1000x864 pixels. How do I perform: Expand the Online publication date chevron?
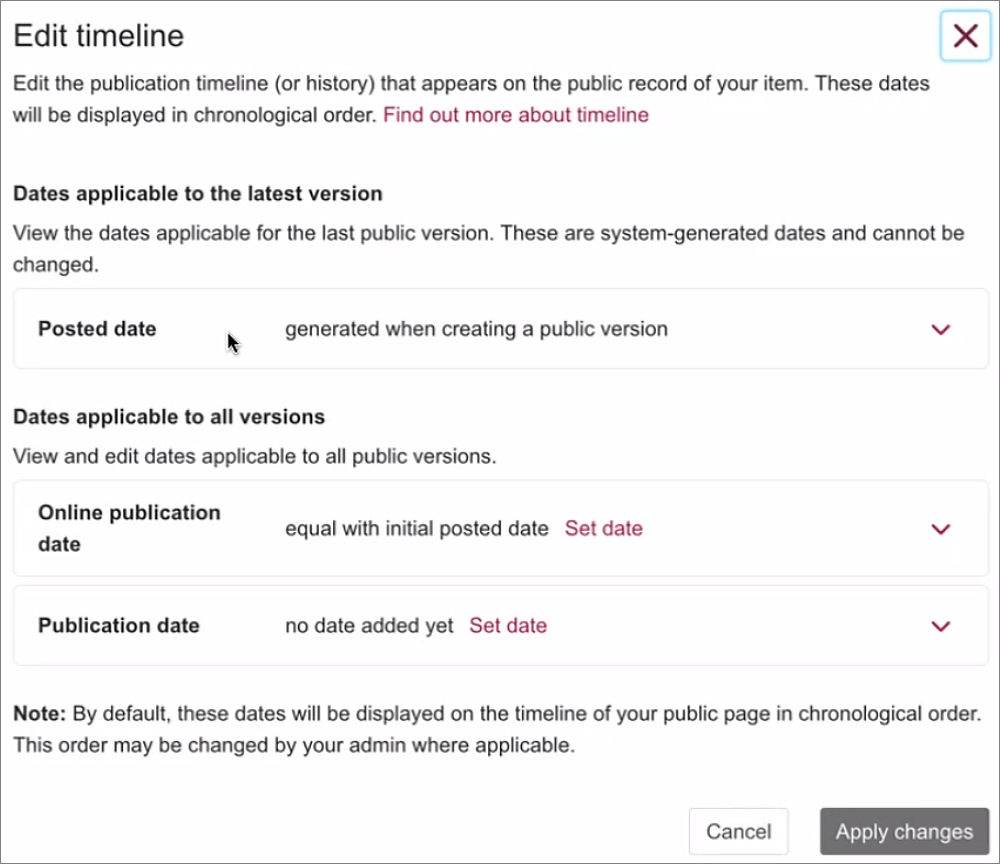point(940,529)
